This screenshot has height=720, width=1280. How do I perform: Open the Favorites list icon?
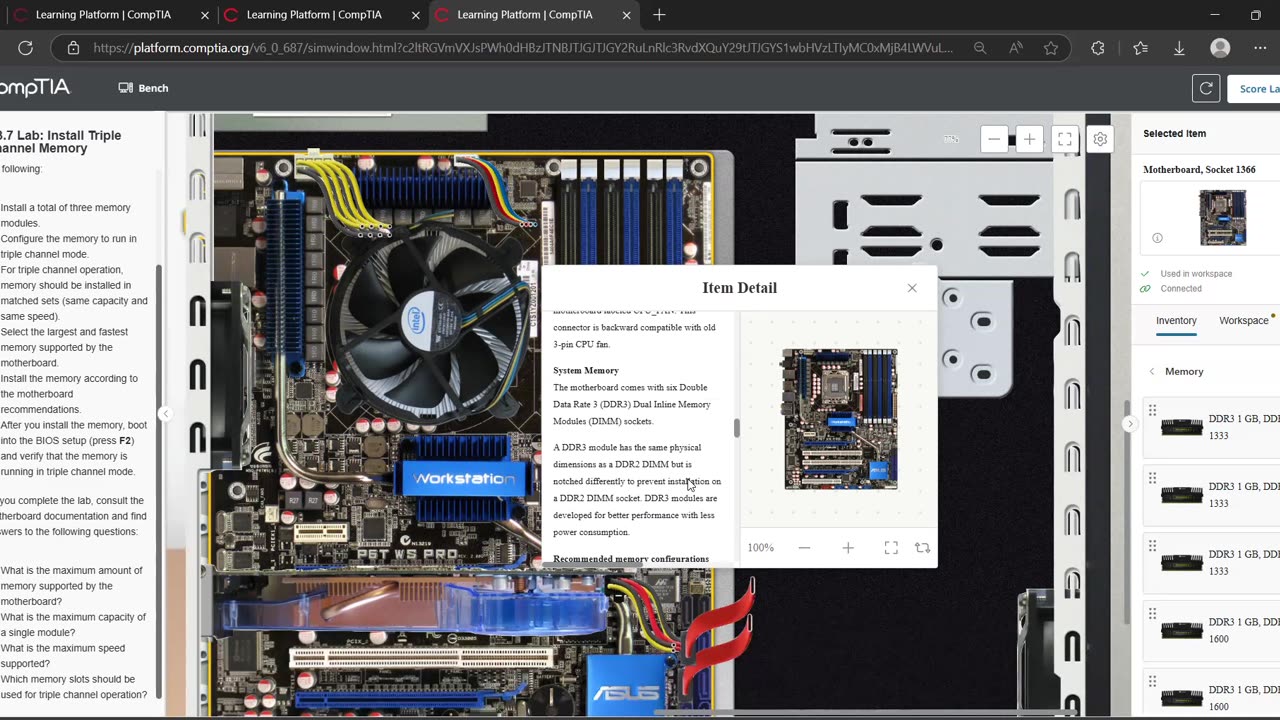(1141, 48)
